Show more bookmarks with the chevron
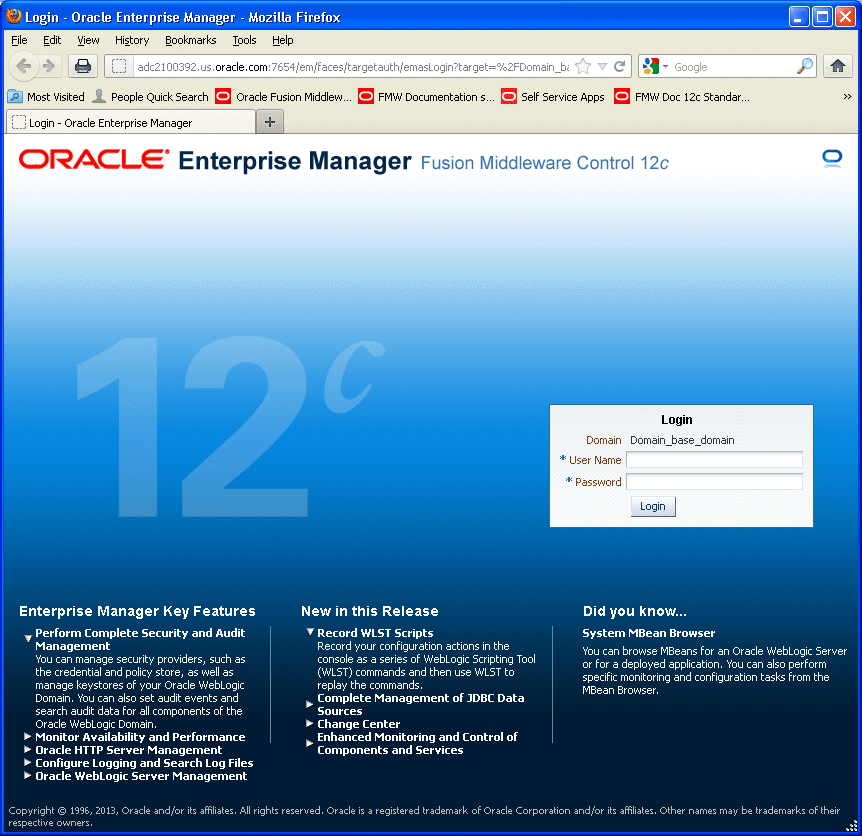862x836 pixels. pos(847,97)
